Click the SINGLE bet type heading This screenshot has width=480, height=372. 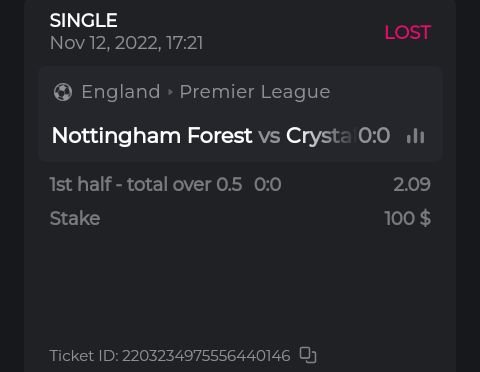point(83,20)
